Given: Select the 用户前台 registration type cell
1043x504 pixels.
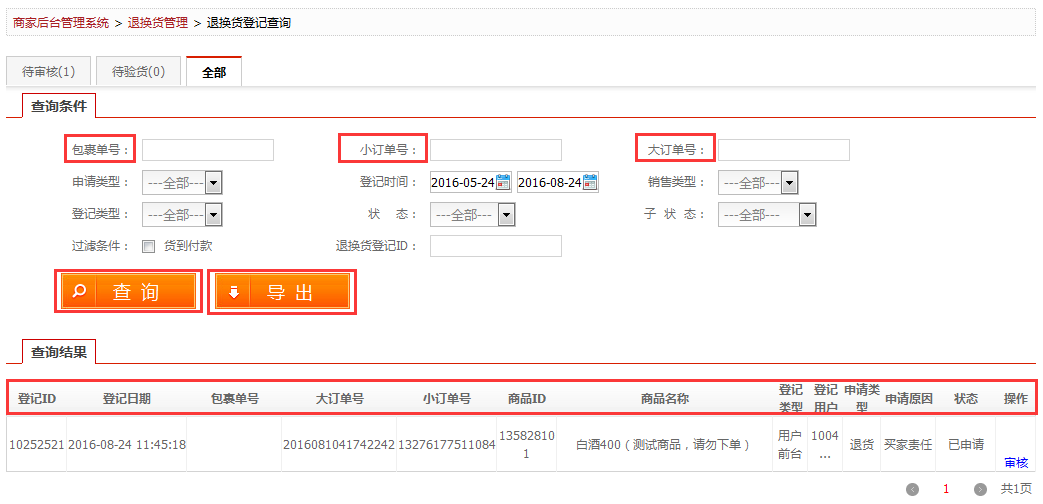Looking at the screenshot, I should (790, 444).
